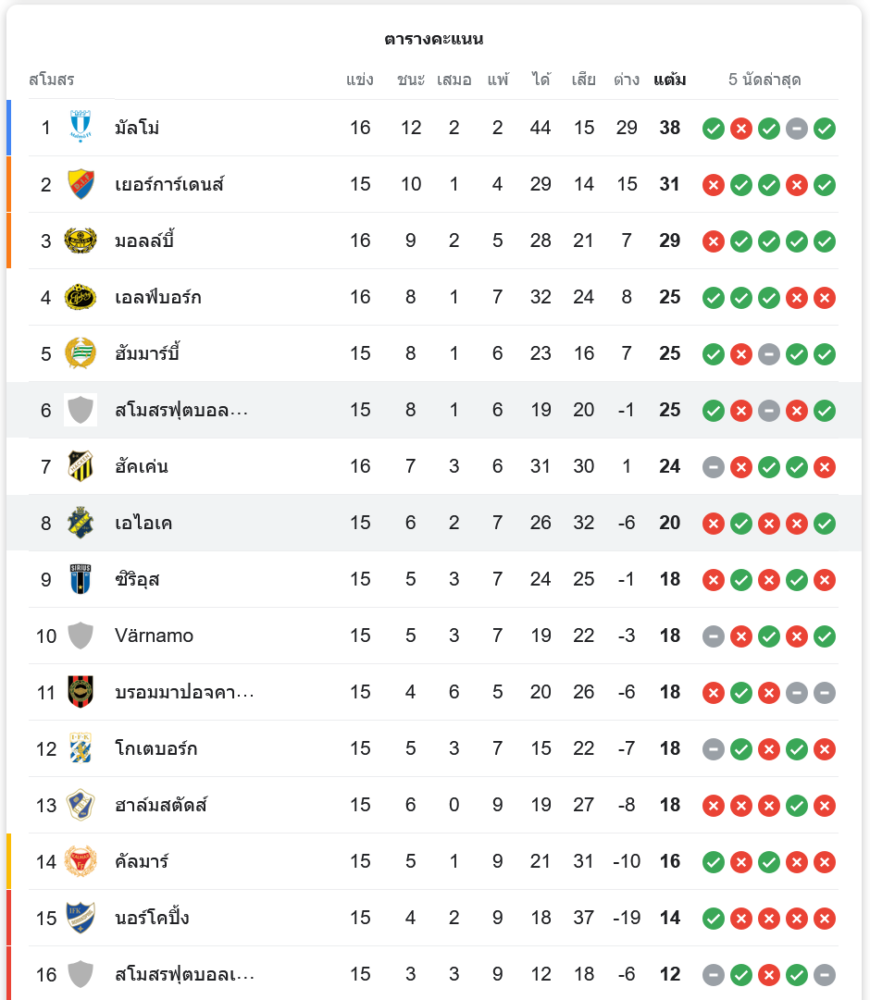Viewport: 870px width, 1000px height.
Task: Click the Mjällby crest in row 3
Action: (x=80, y=240)
